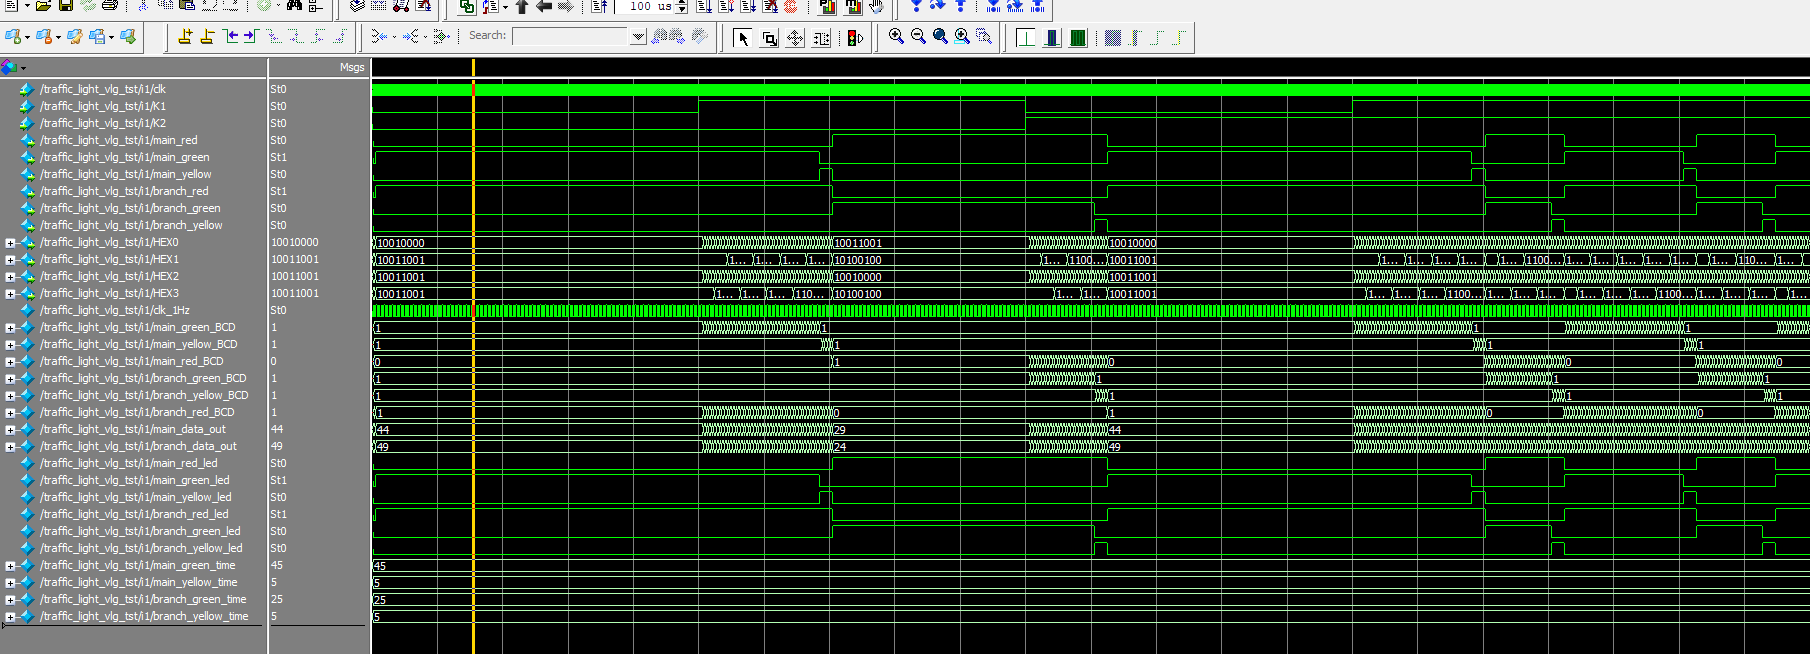Open the signal pane icon dropdown above names

tap(23, 68)
